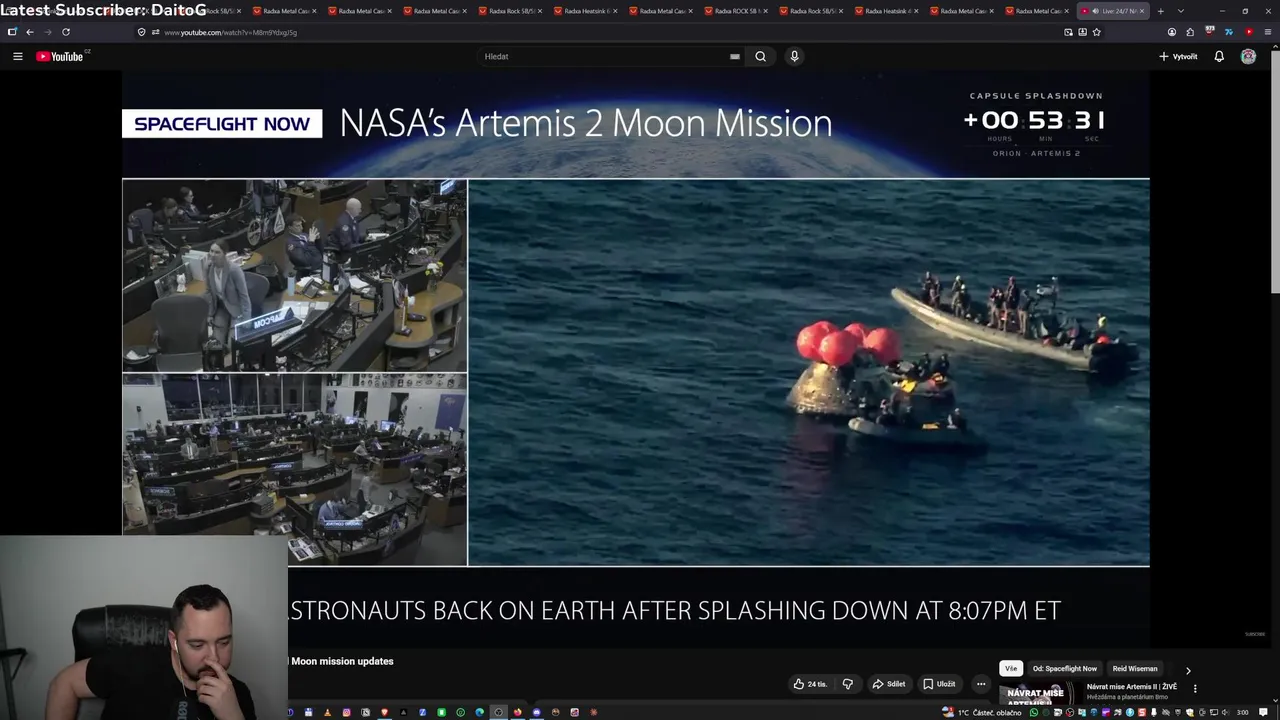
Task: Reload the page with the refresh icon
Action: click(66, 32)
